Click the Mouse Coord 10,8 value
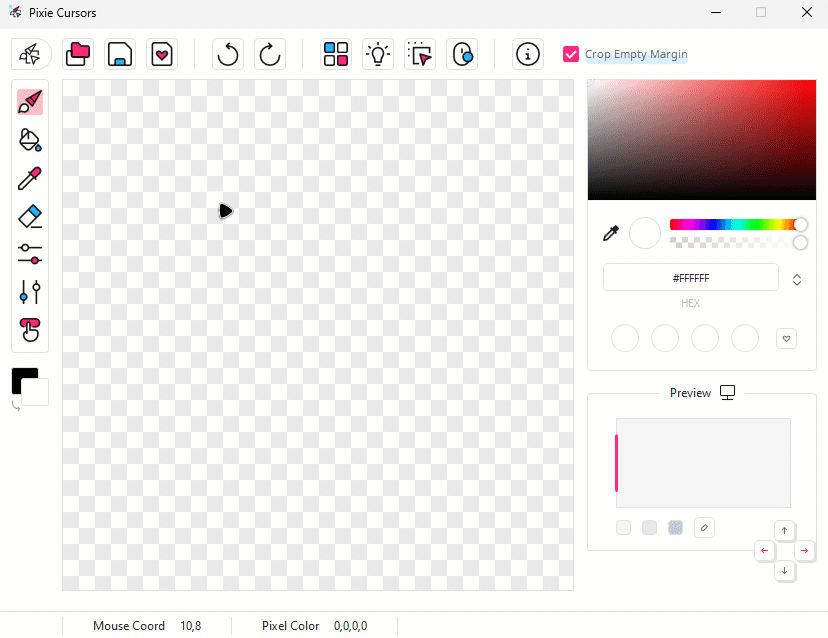828x638 pixels. tap(191, 626)
